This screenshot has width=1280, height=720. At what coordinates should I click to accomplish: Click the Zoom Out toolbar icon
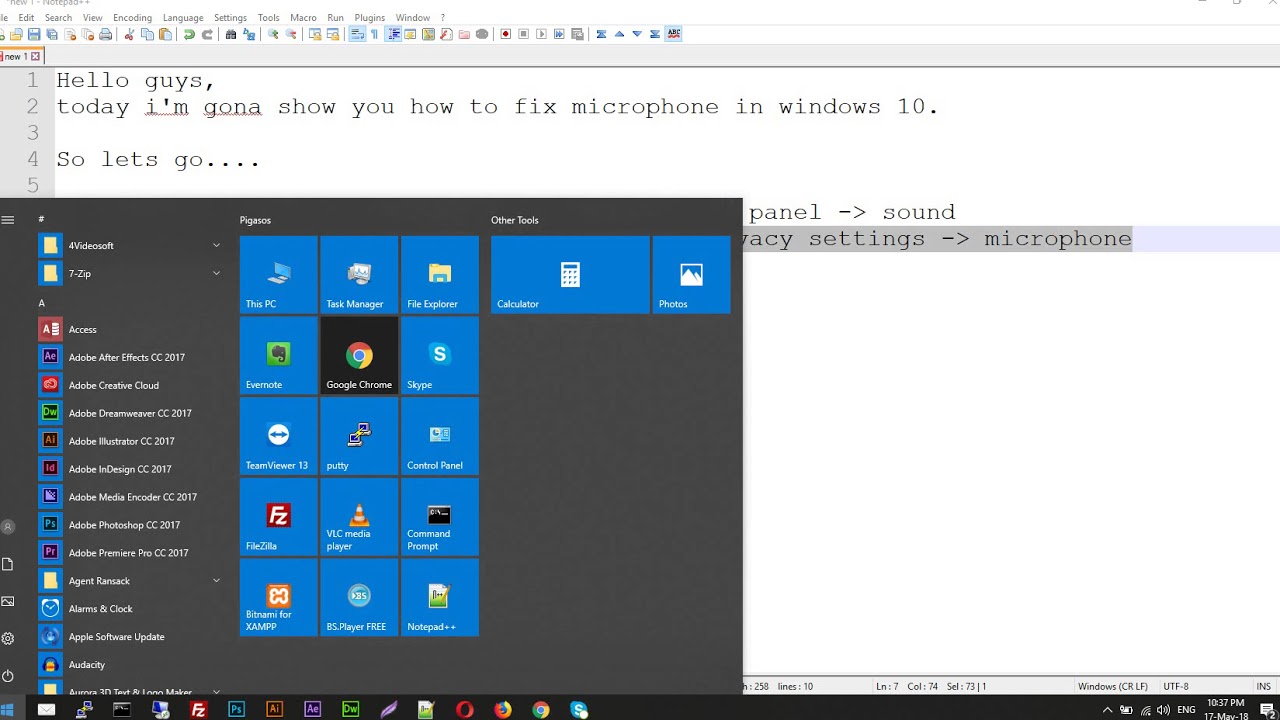290,34
